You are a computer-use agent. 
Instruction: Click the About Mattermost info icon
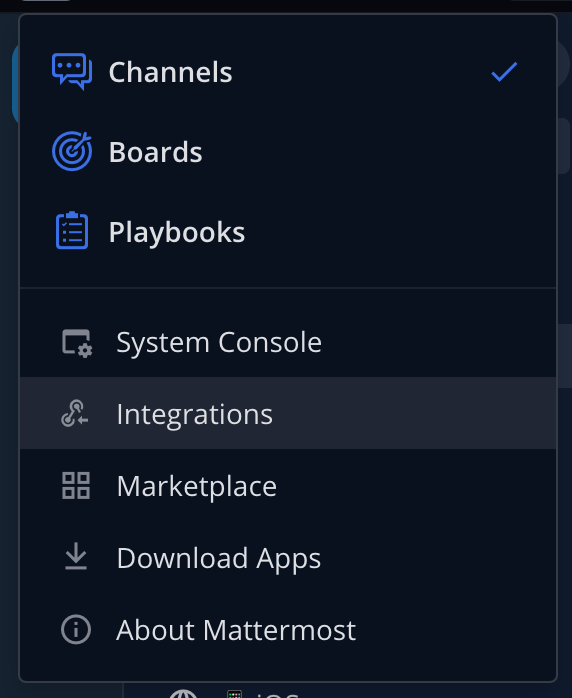76,629
